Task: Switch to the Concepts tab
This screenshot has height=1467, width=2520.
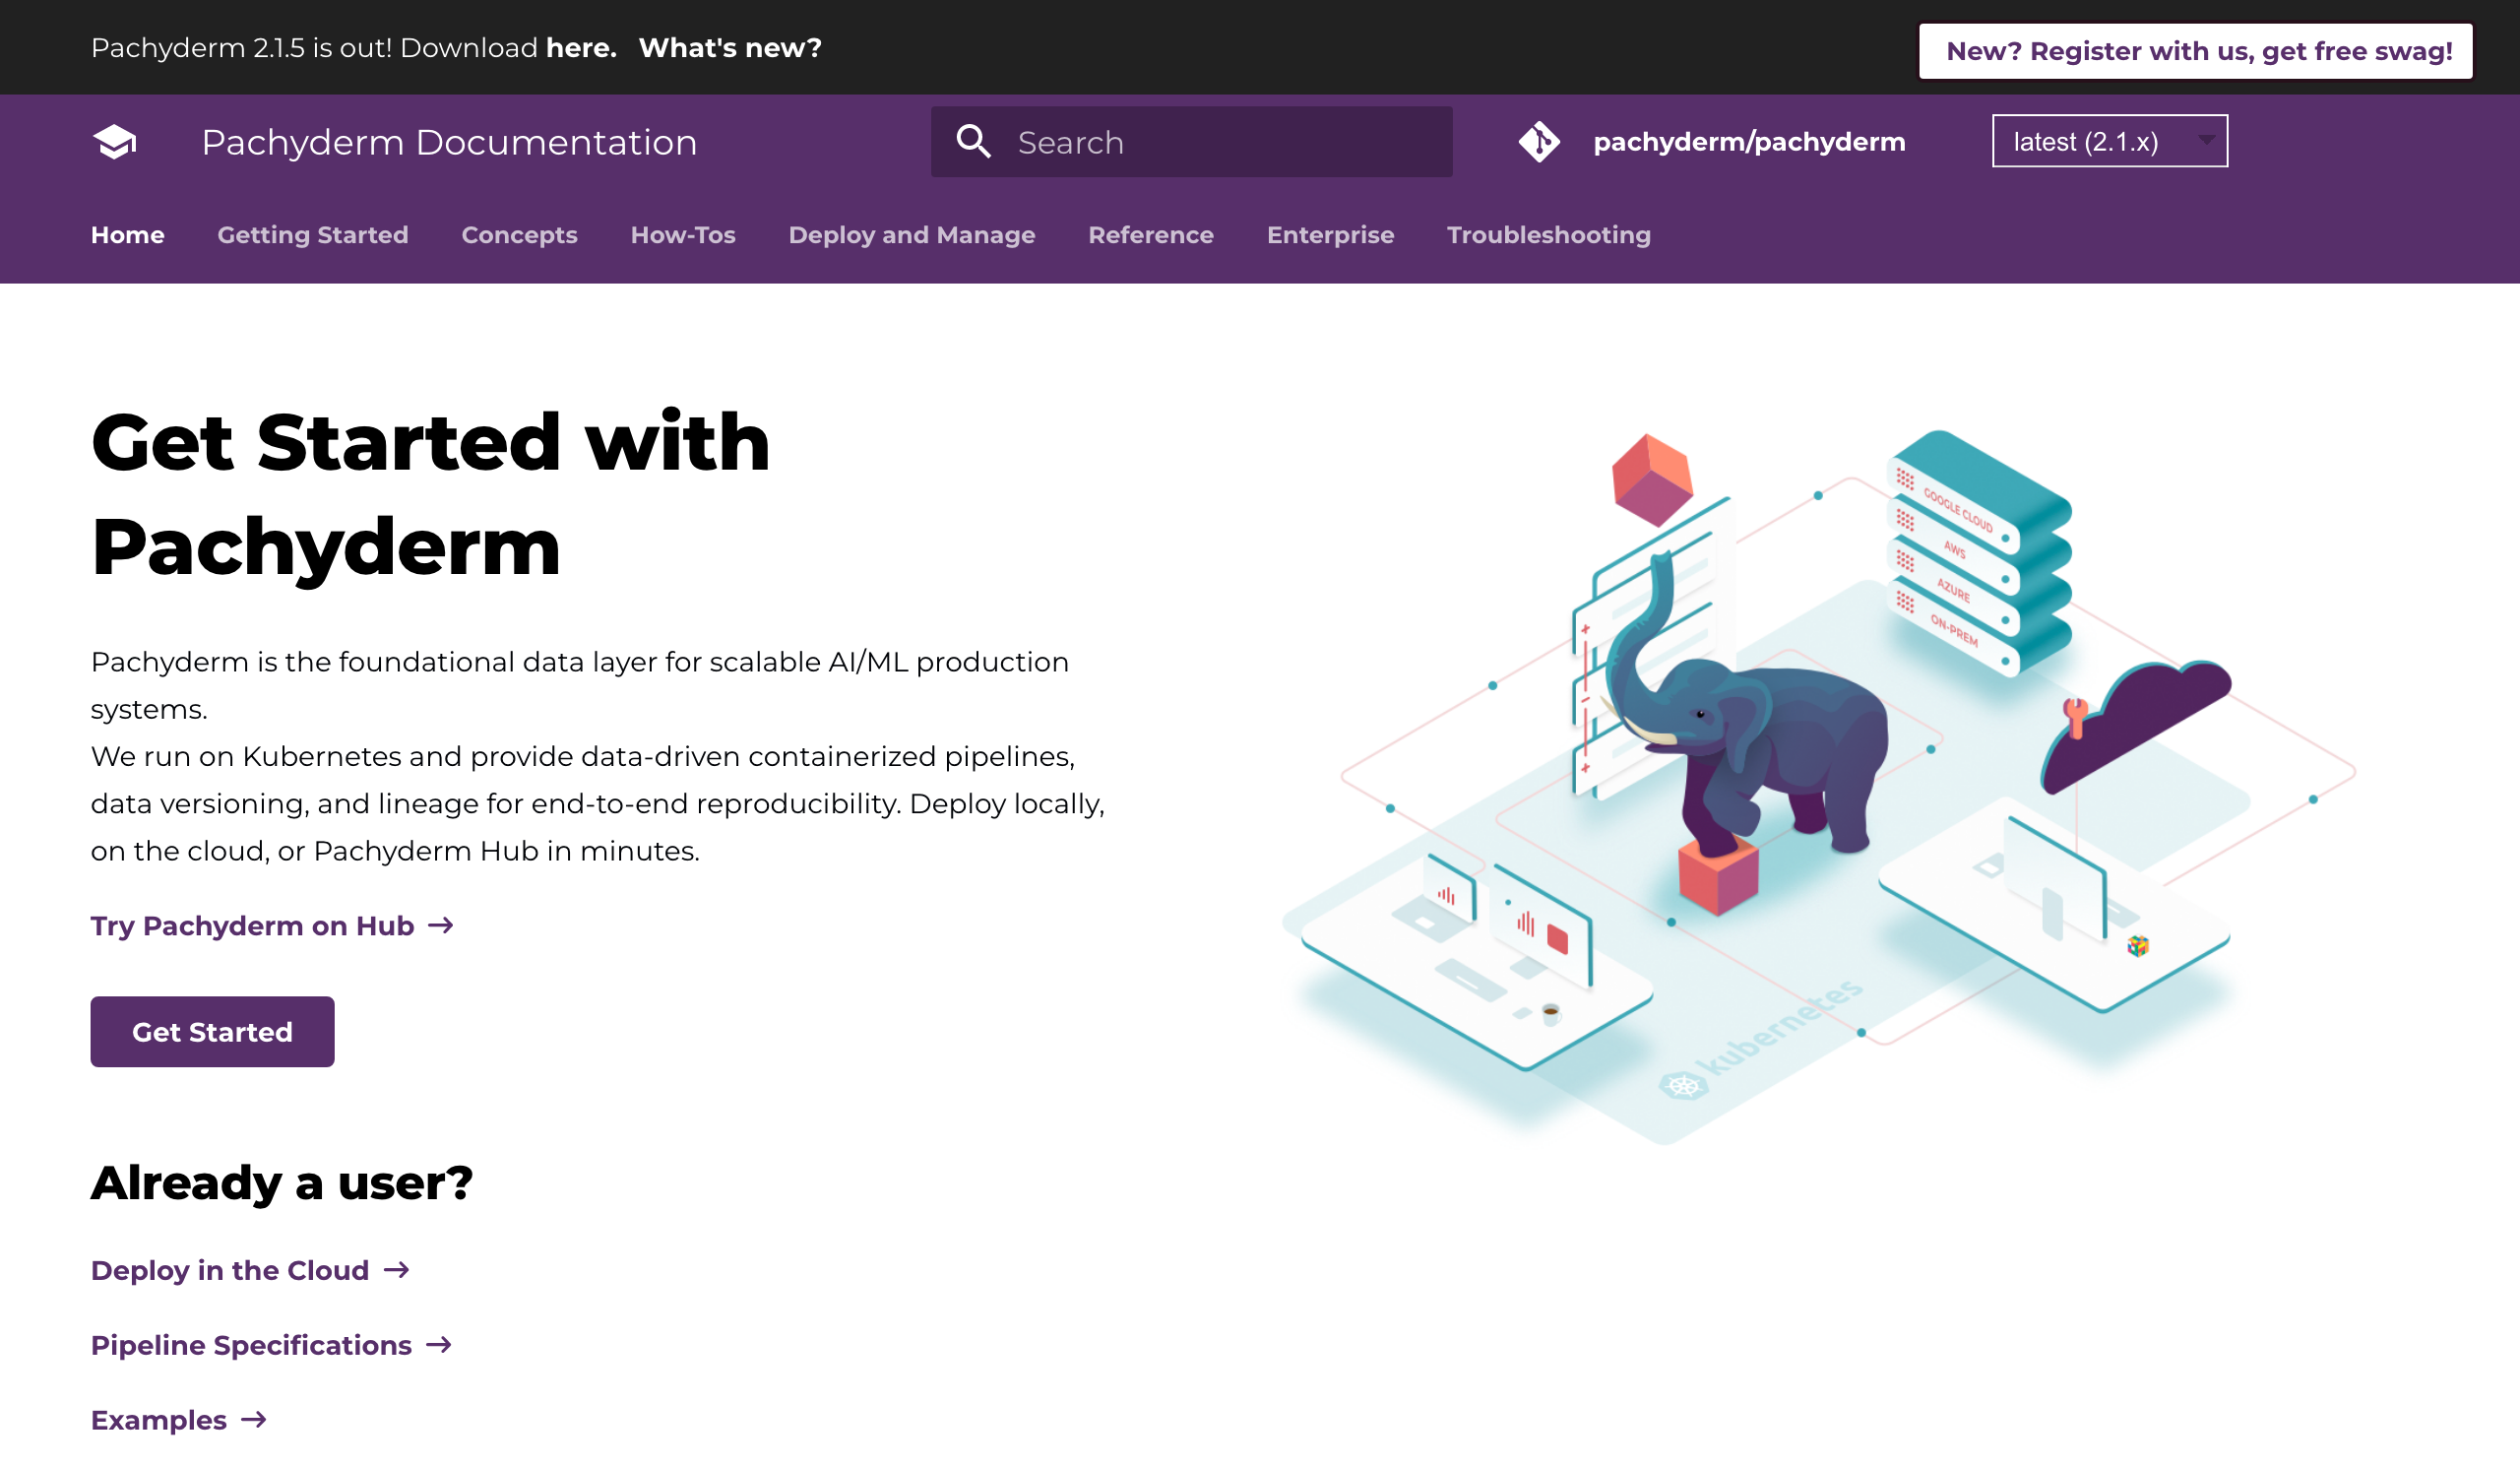Action: (x=519, y=235)
